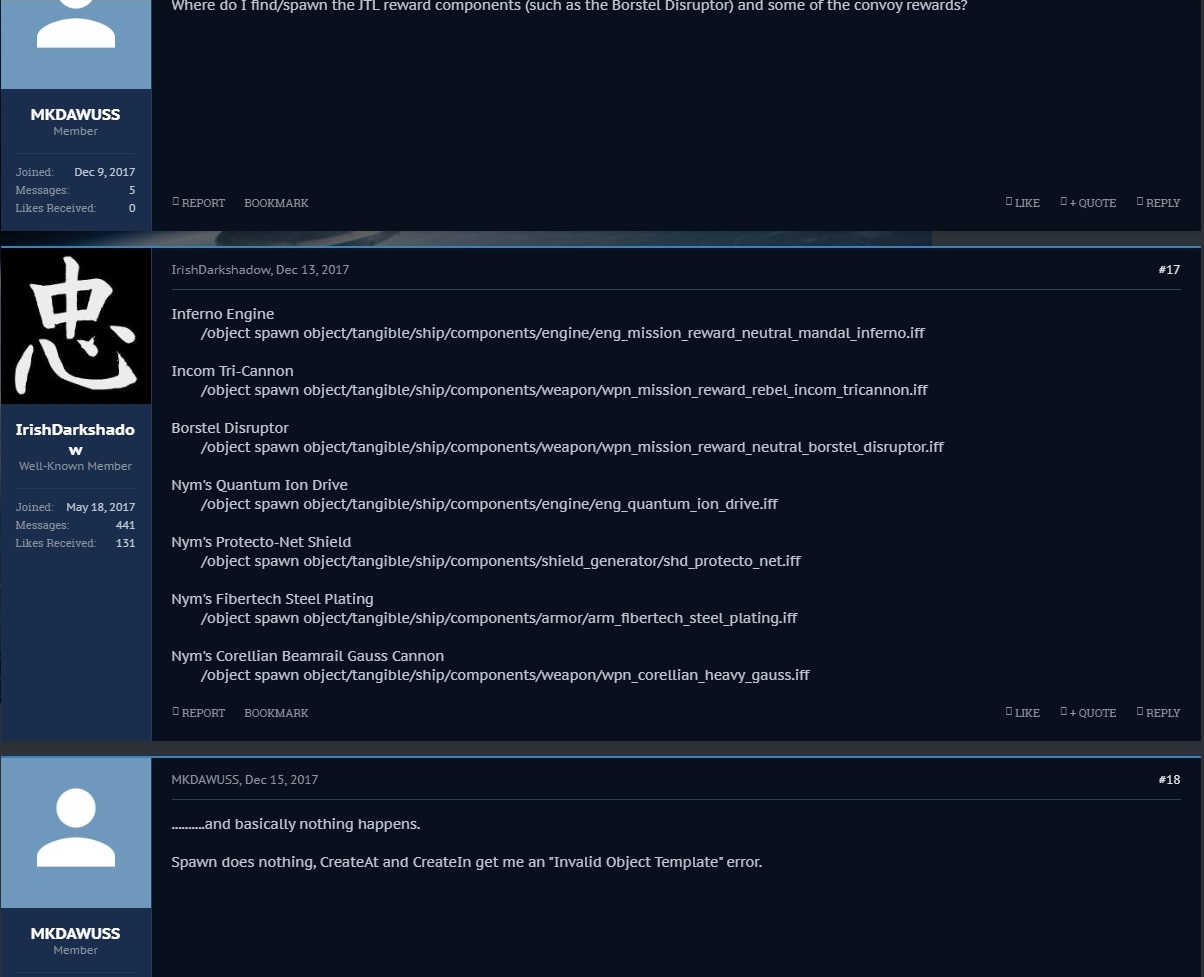Reply to the first MKDAWUSS post
The width and height of the screenshot is (1204, 977).
1158,203
